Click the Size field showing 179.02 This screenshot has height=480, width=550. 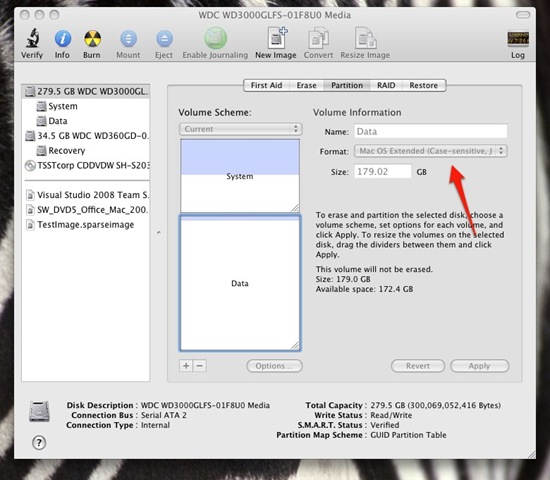click(382, 172)
